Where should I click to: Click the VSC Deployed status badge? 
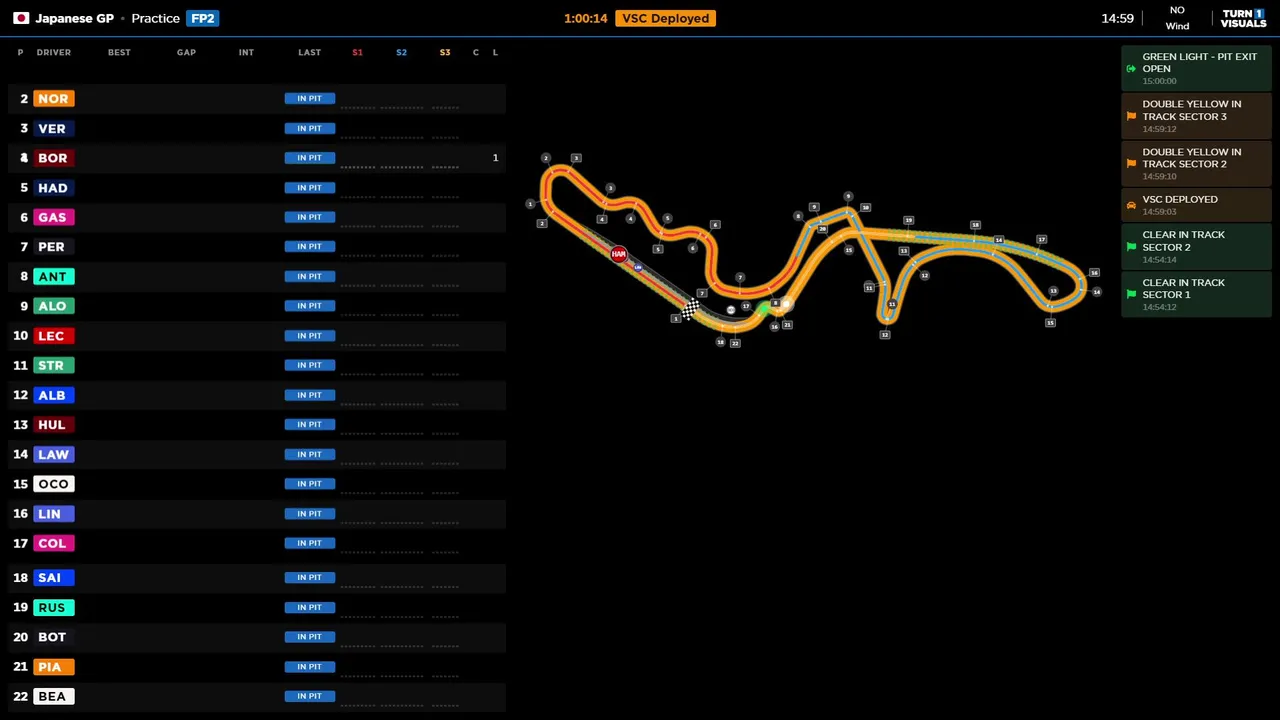point(665,18)
